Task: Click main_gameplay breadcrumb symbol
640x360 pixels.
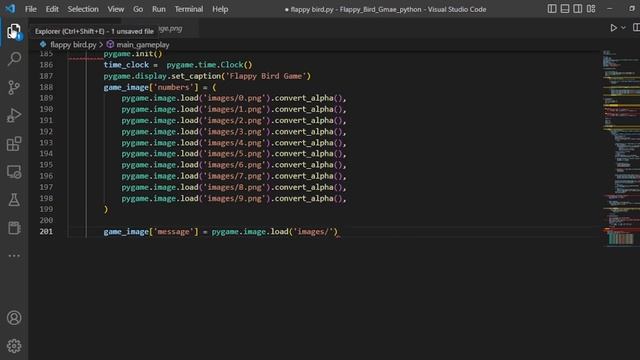Action: 142,44
